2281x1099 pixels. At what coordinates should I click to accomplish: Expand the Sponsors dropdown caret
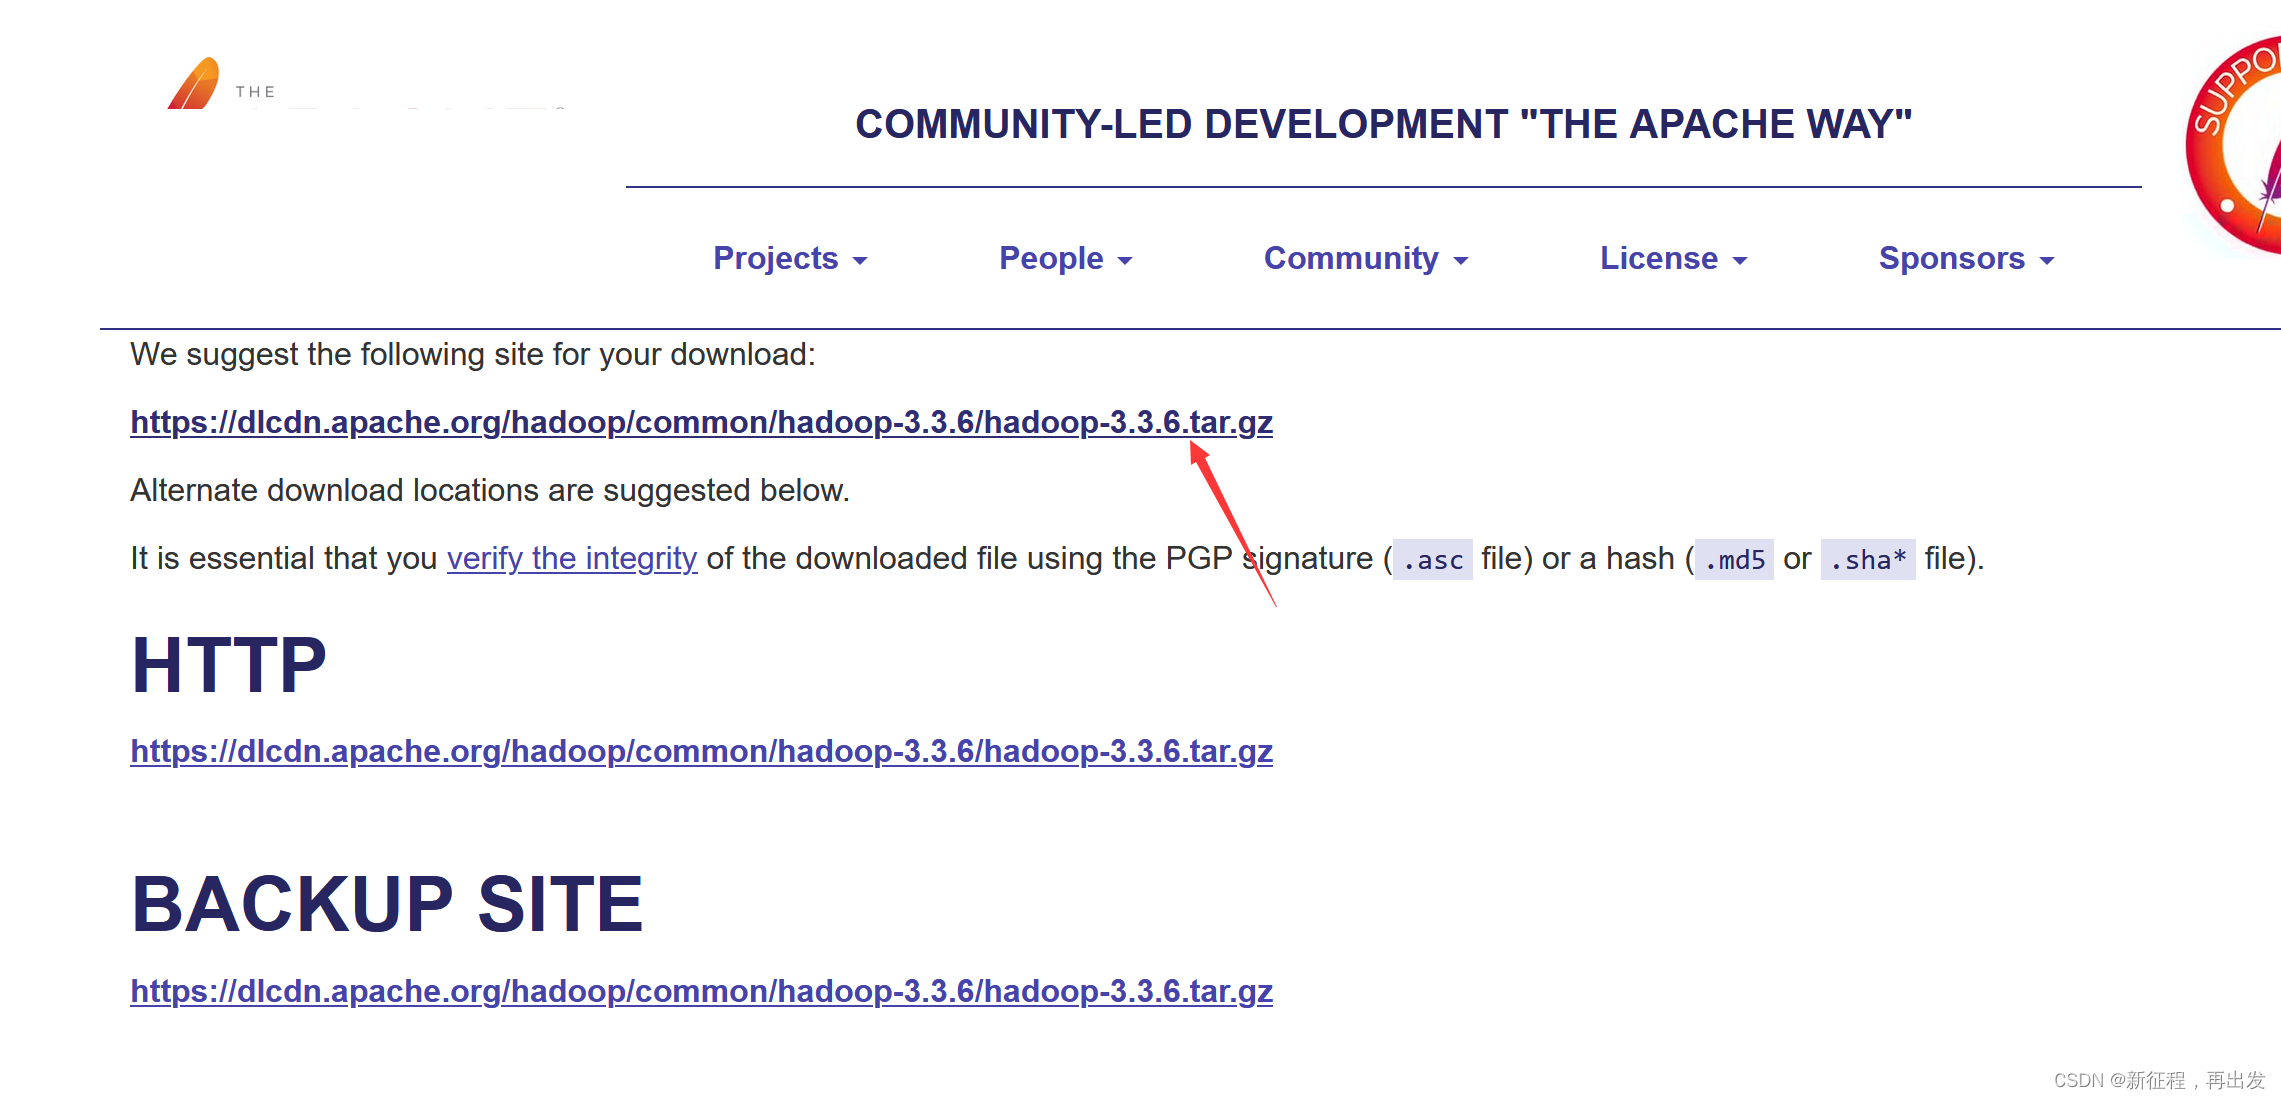pyautogui.click(x=2047, y=261)
